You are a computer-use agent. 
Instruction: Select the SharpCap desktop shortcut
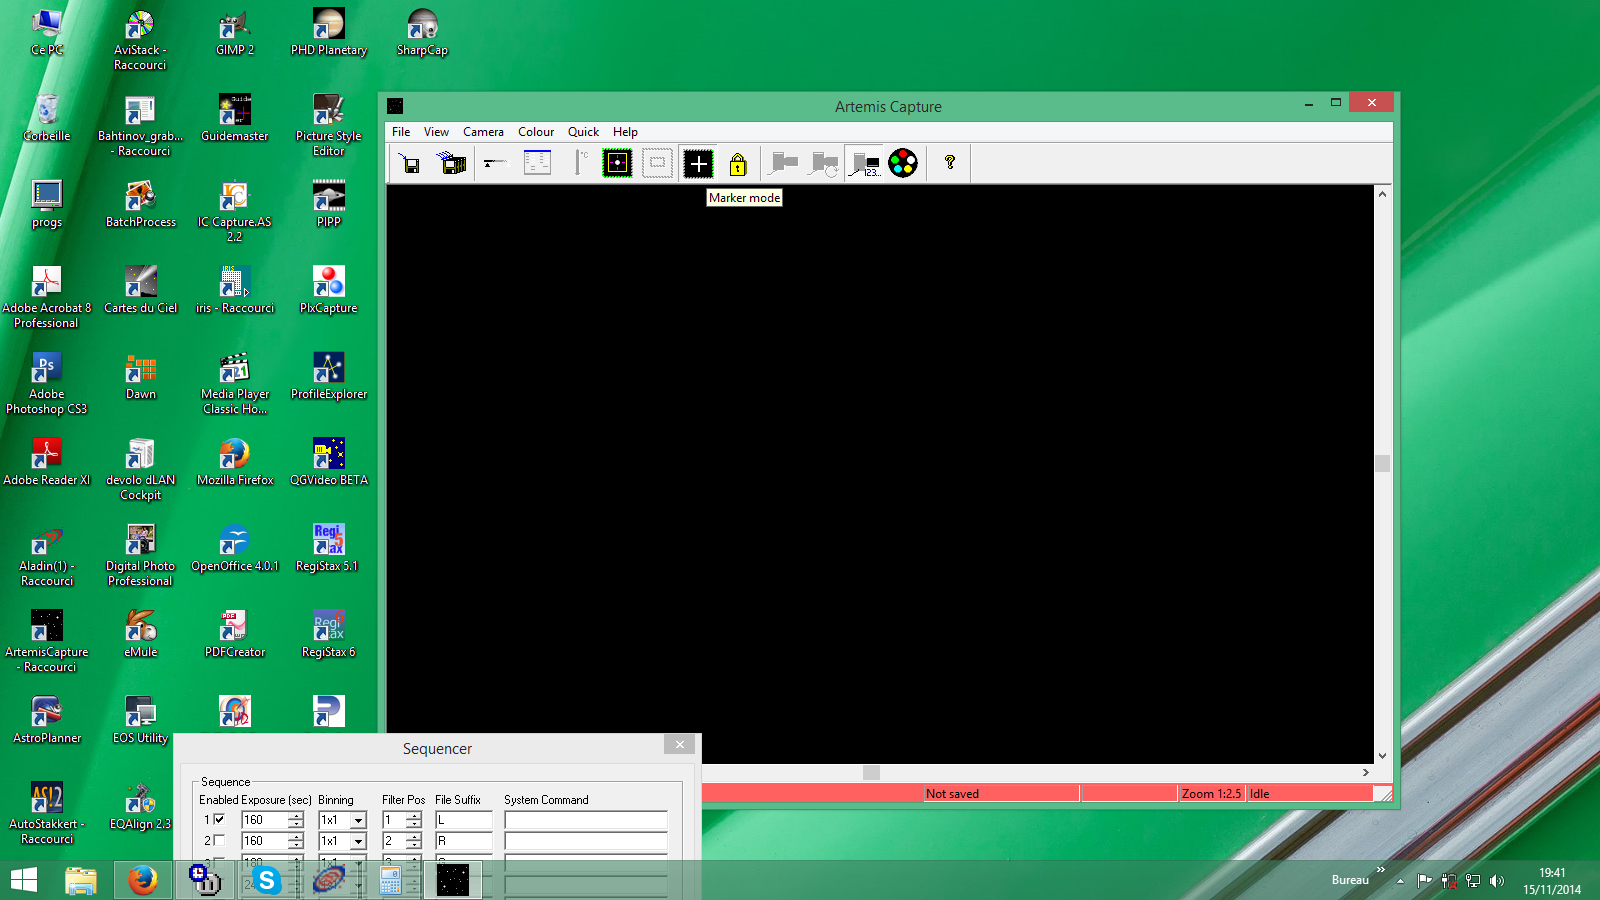pyautogui.click(x=422, y=32)
